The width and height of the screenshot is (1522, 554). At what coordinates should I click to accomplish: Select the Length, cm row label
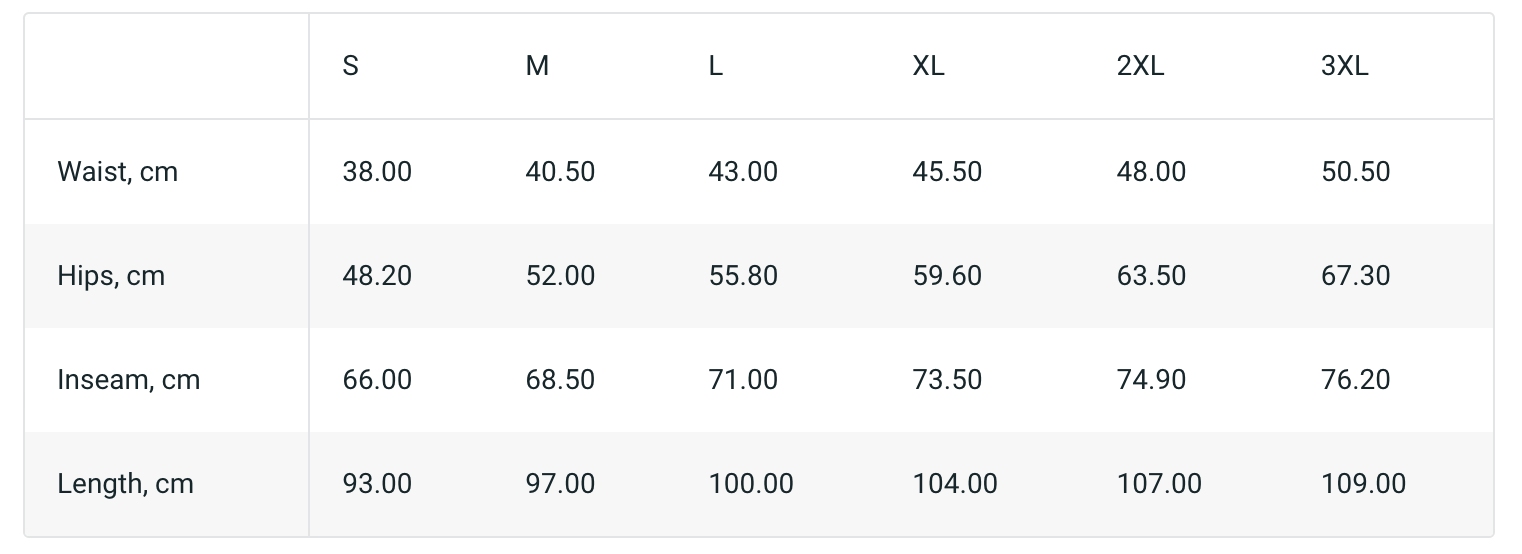click(x=125, y=484)
